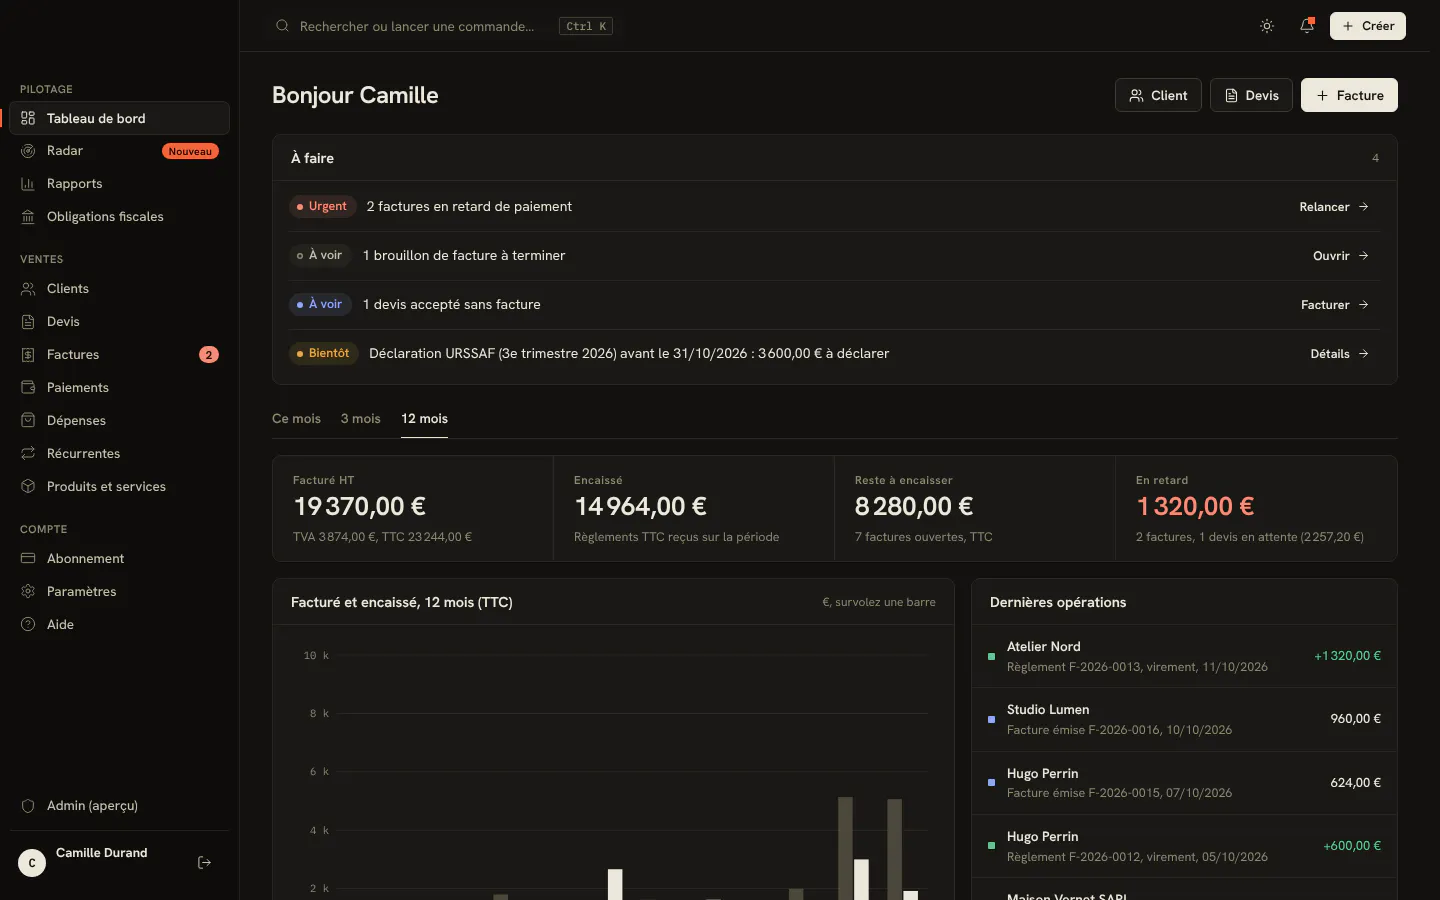Open the Paiements page
1440x900 pixels.
pyautogui.click(x=120, y=388)
